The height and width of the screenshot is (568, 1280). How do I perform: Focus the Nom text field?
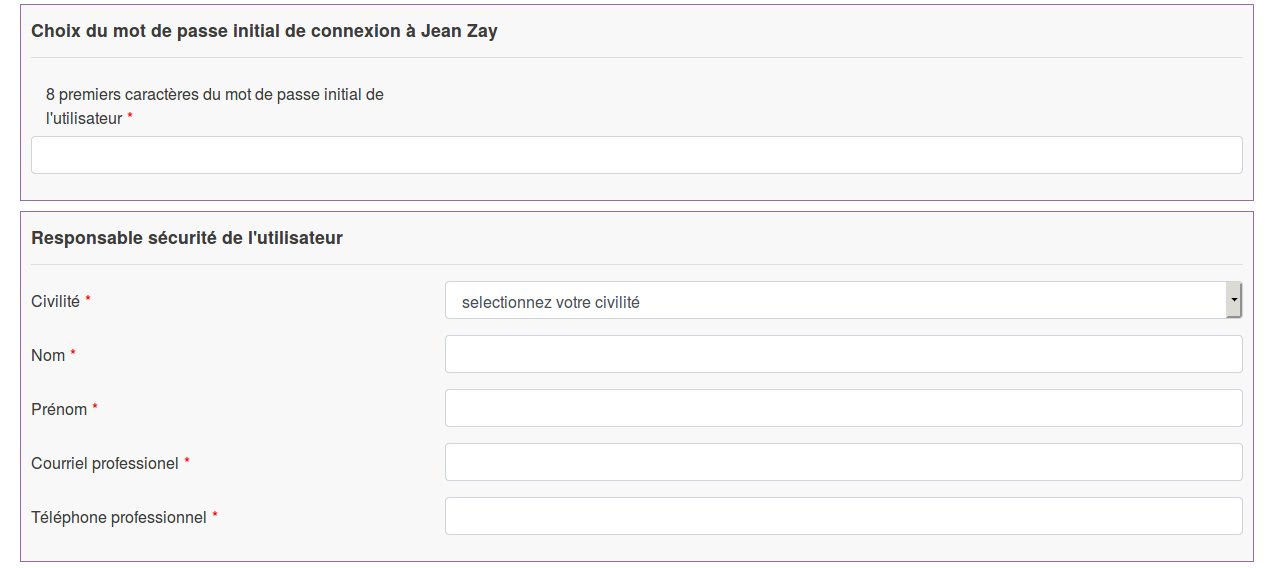pos(843,354)
